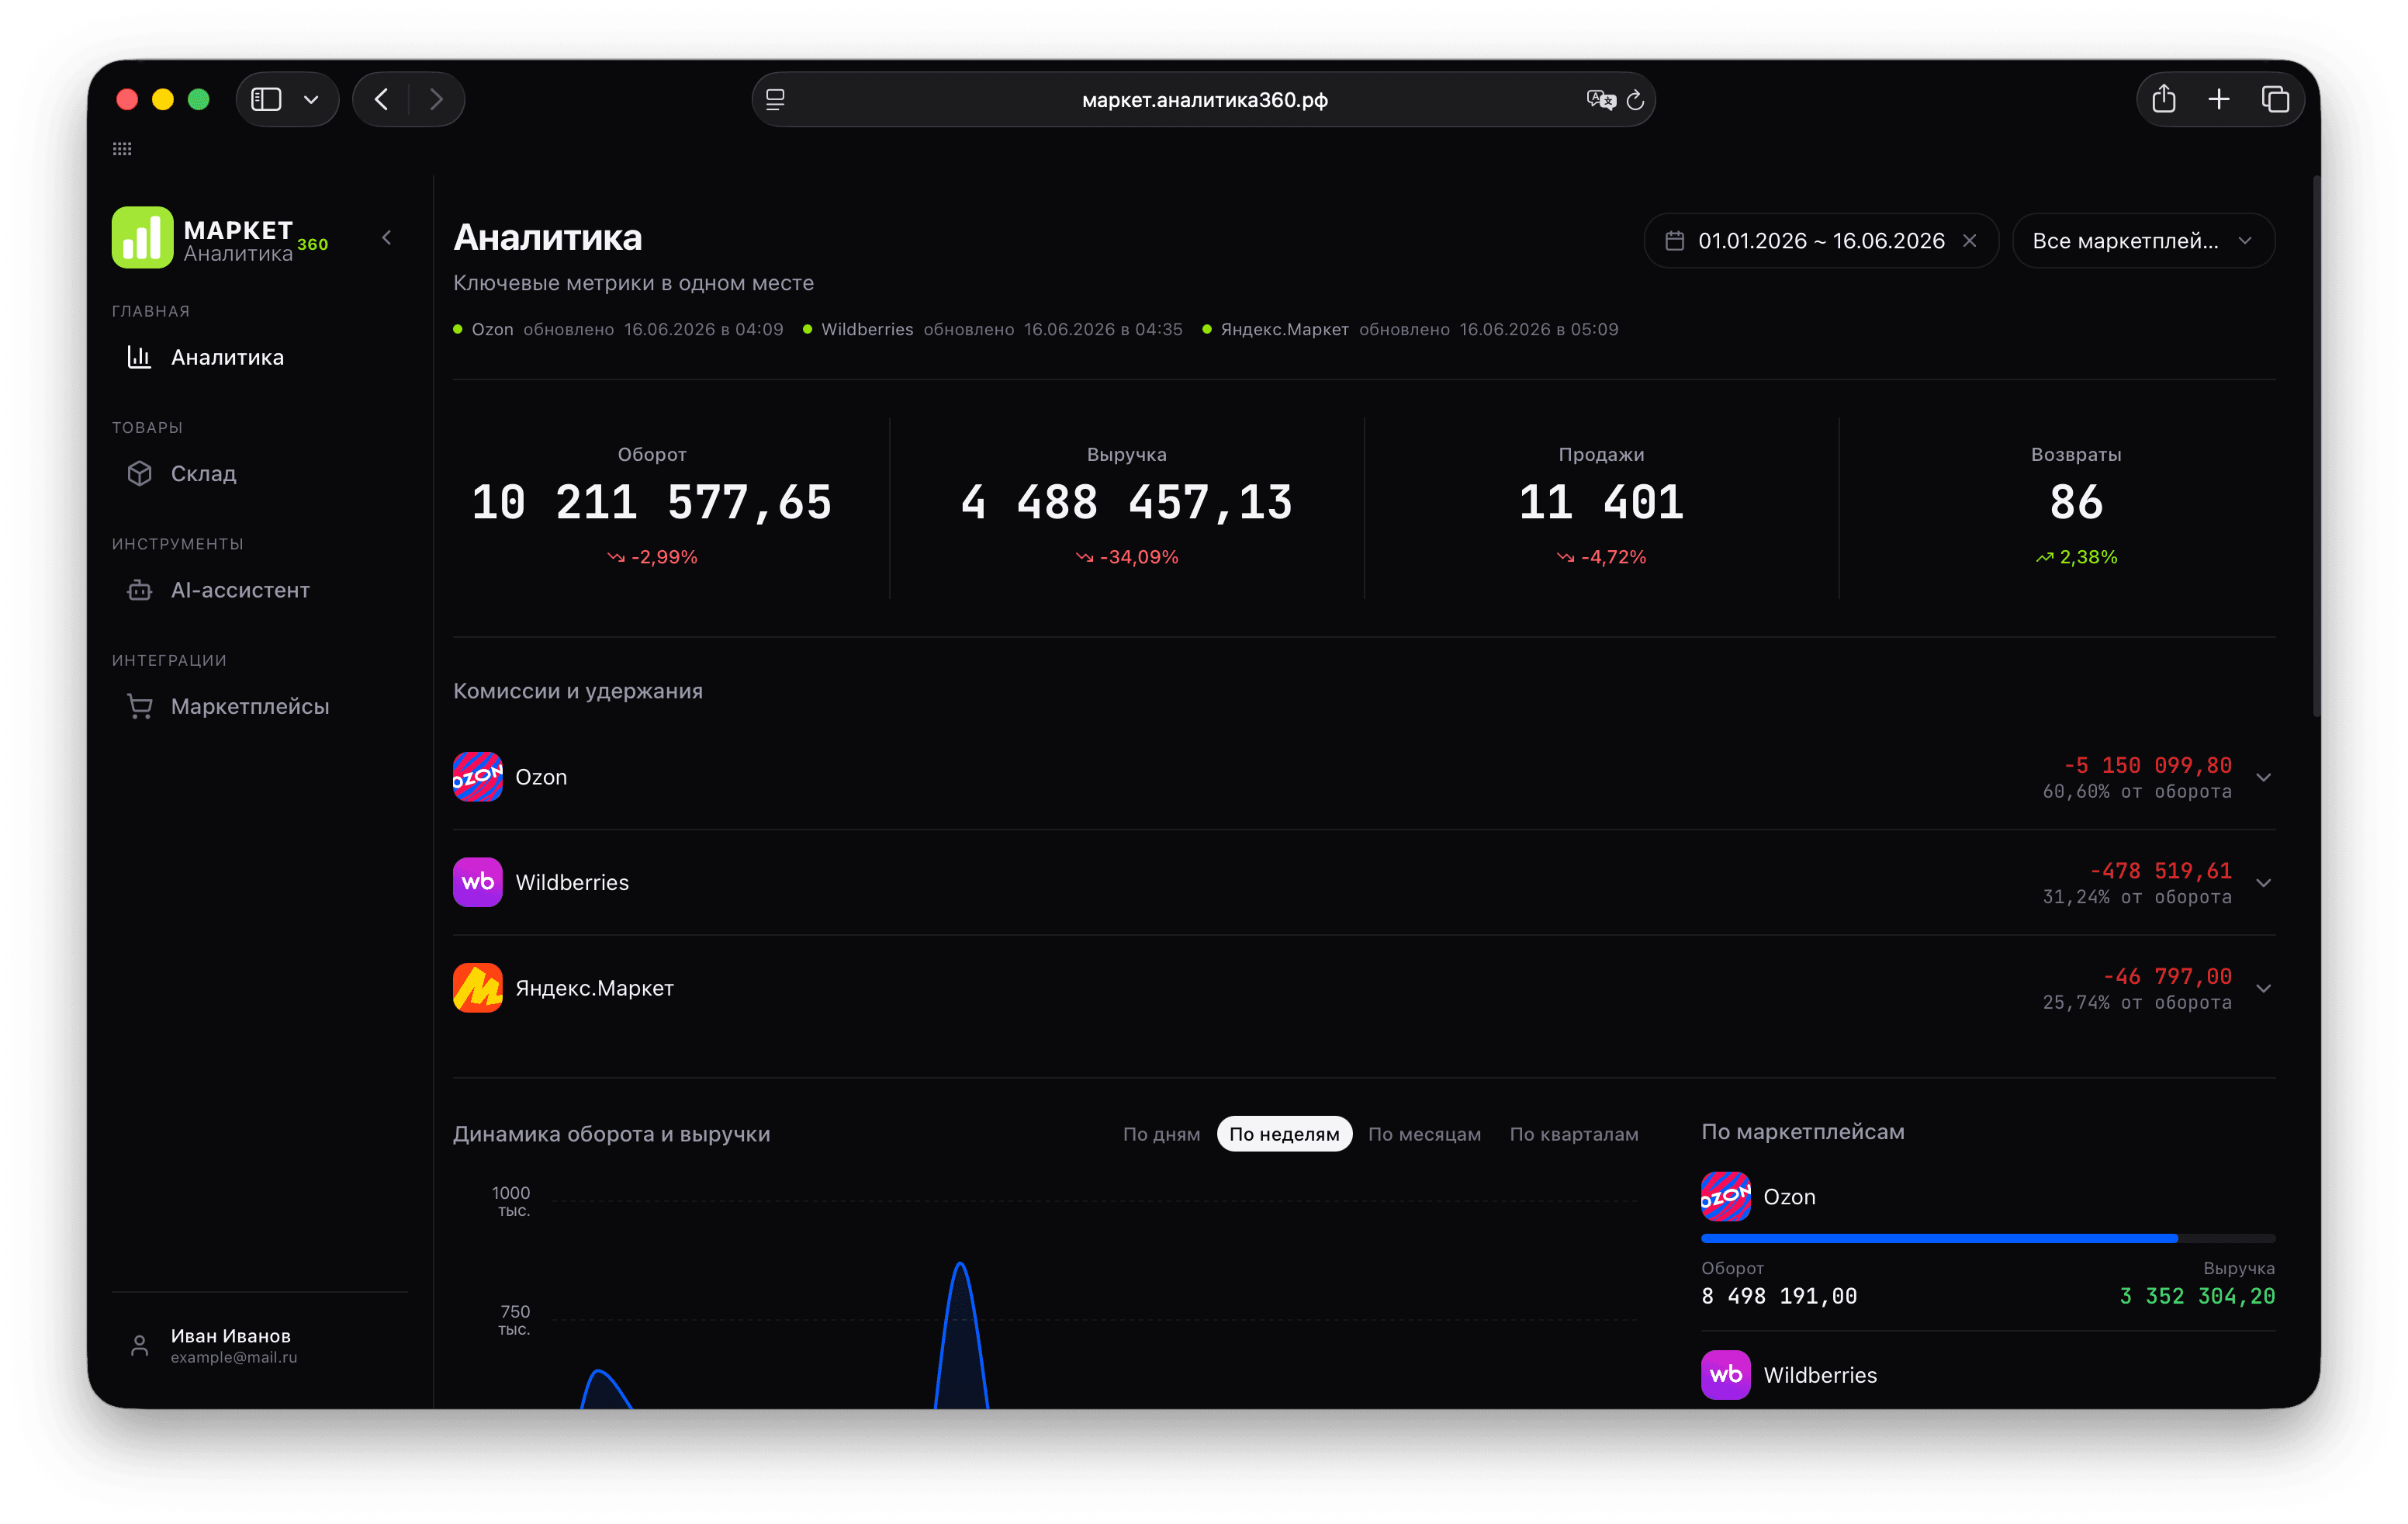Click the Продажи value 11 401
Screen dimensions: 2408x1524
point(1601,502)
